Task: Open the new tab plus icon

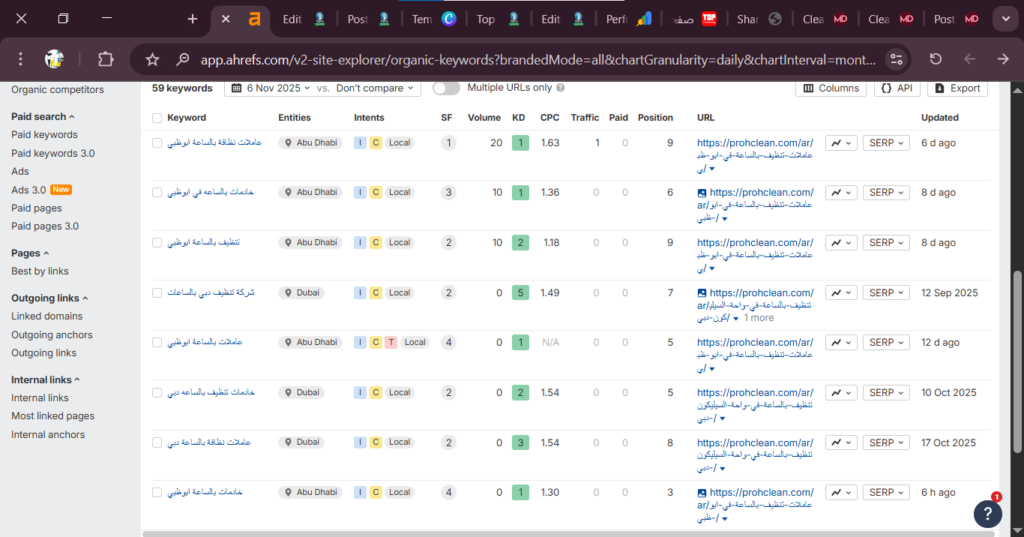Action: pos(193,19)
